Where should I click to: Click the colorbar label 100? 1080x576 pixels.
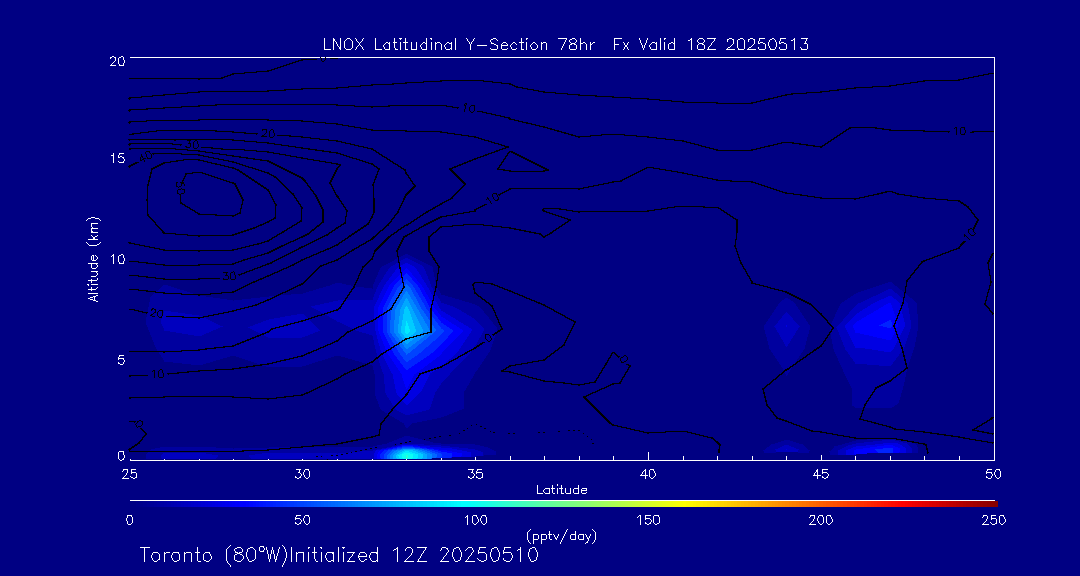pos(475,520)
